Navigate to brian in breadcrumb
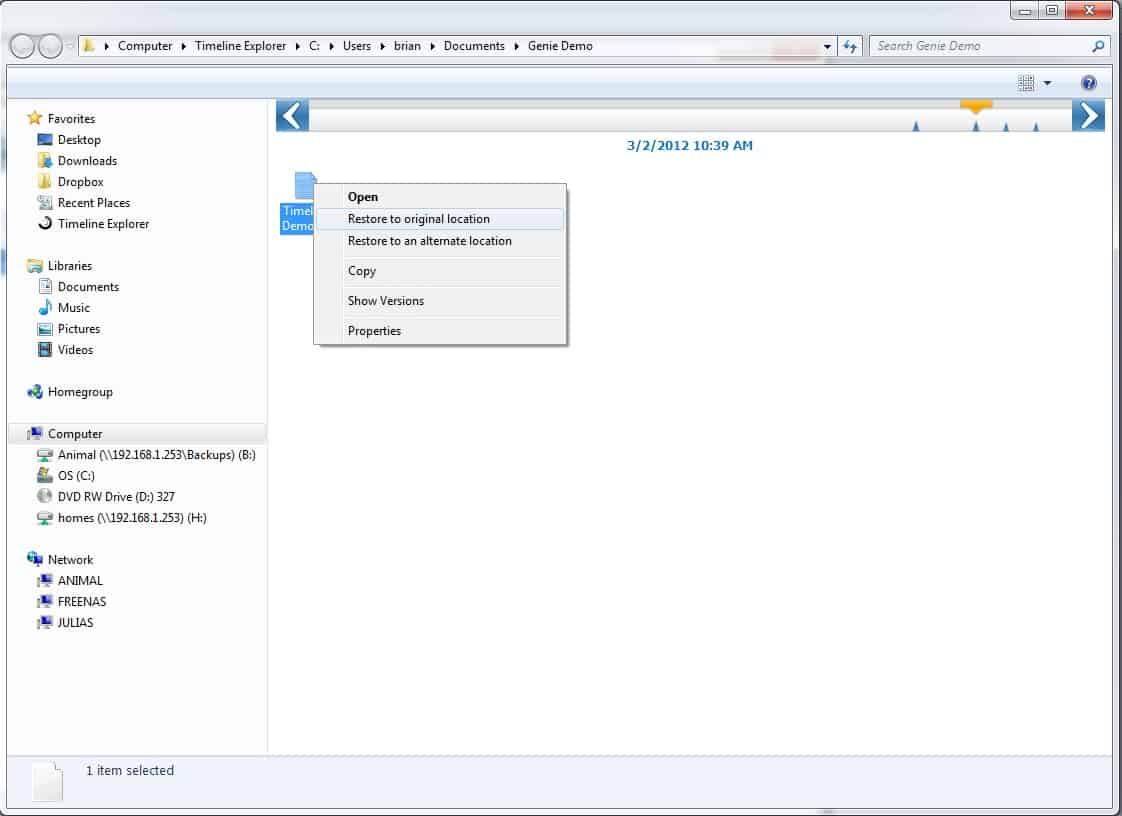This screenshot has height=816, width=1122. [407, 46]
